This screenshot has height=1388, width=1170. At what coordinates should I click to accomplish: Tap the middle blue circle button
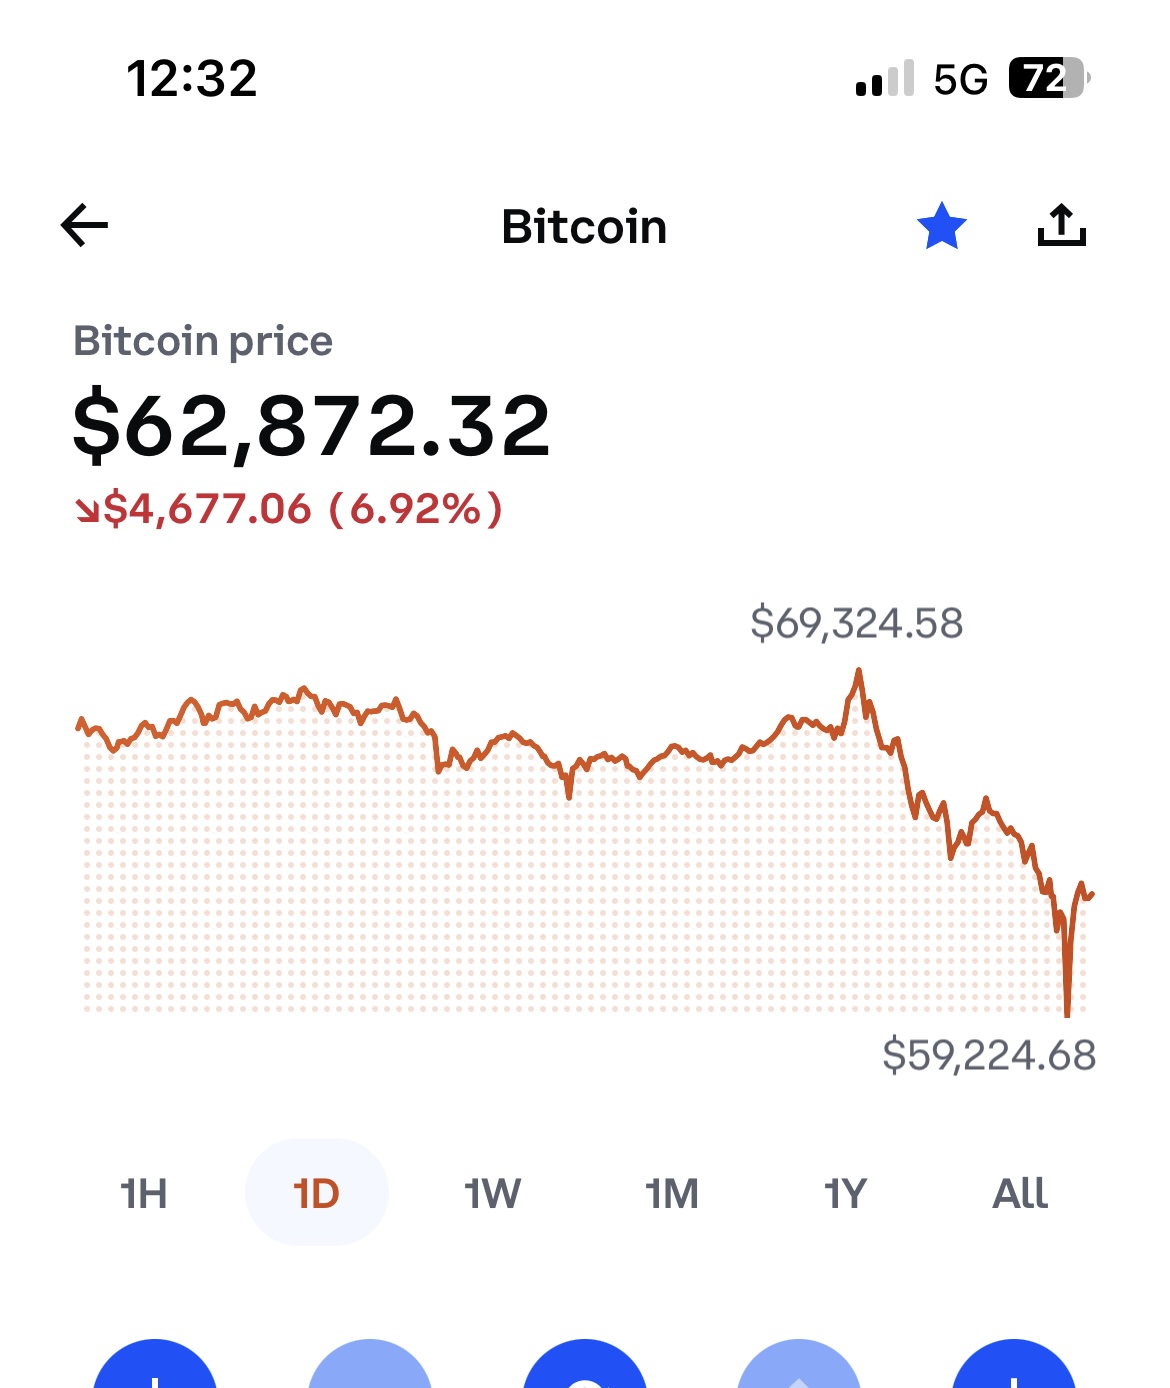point(585,1368)
